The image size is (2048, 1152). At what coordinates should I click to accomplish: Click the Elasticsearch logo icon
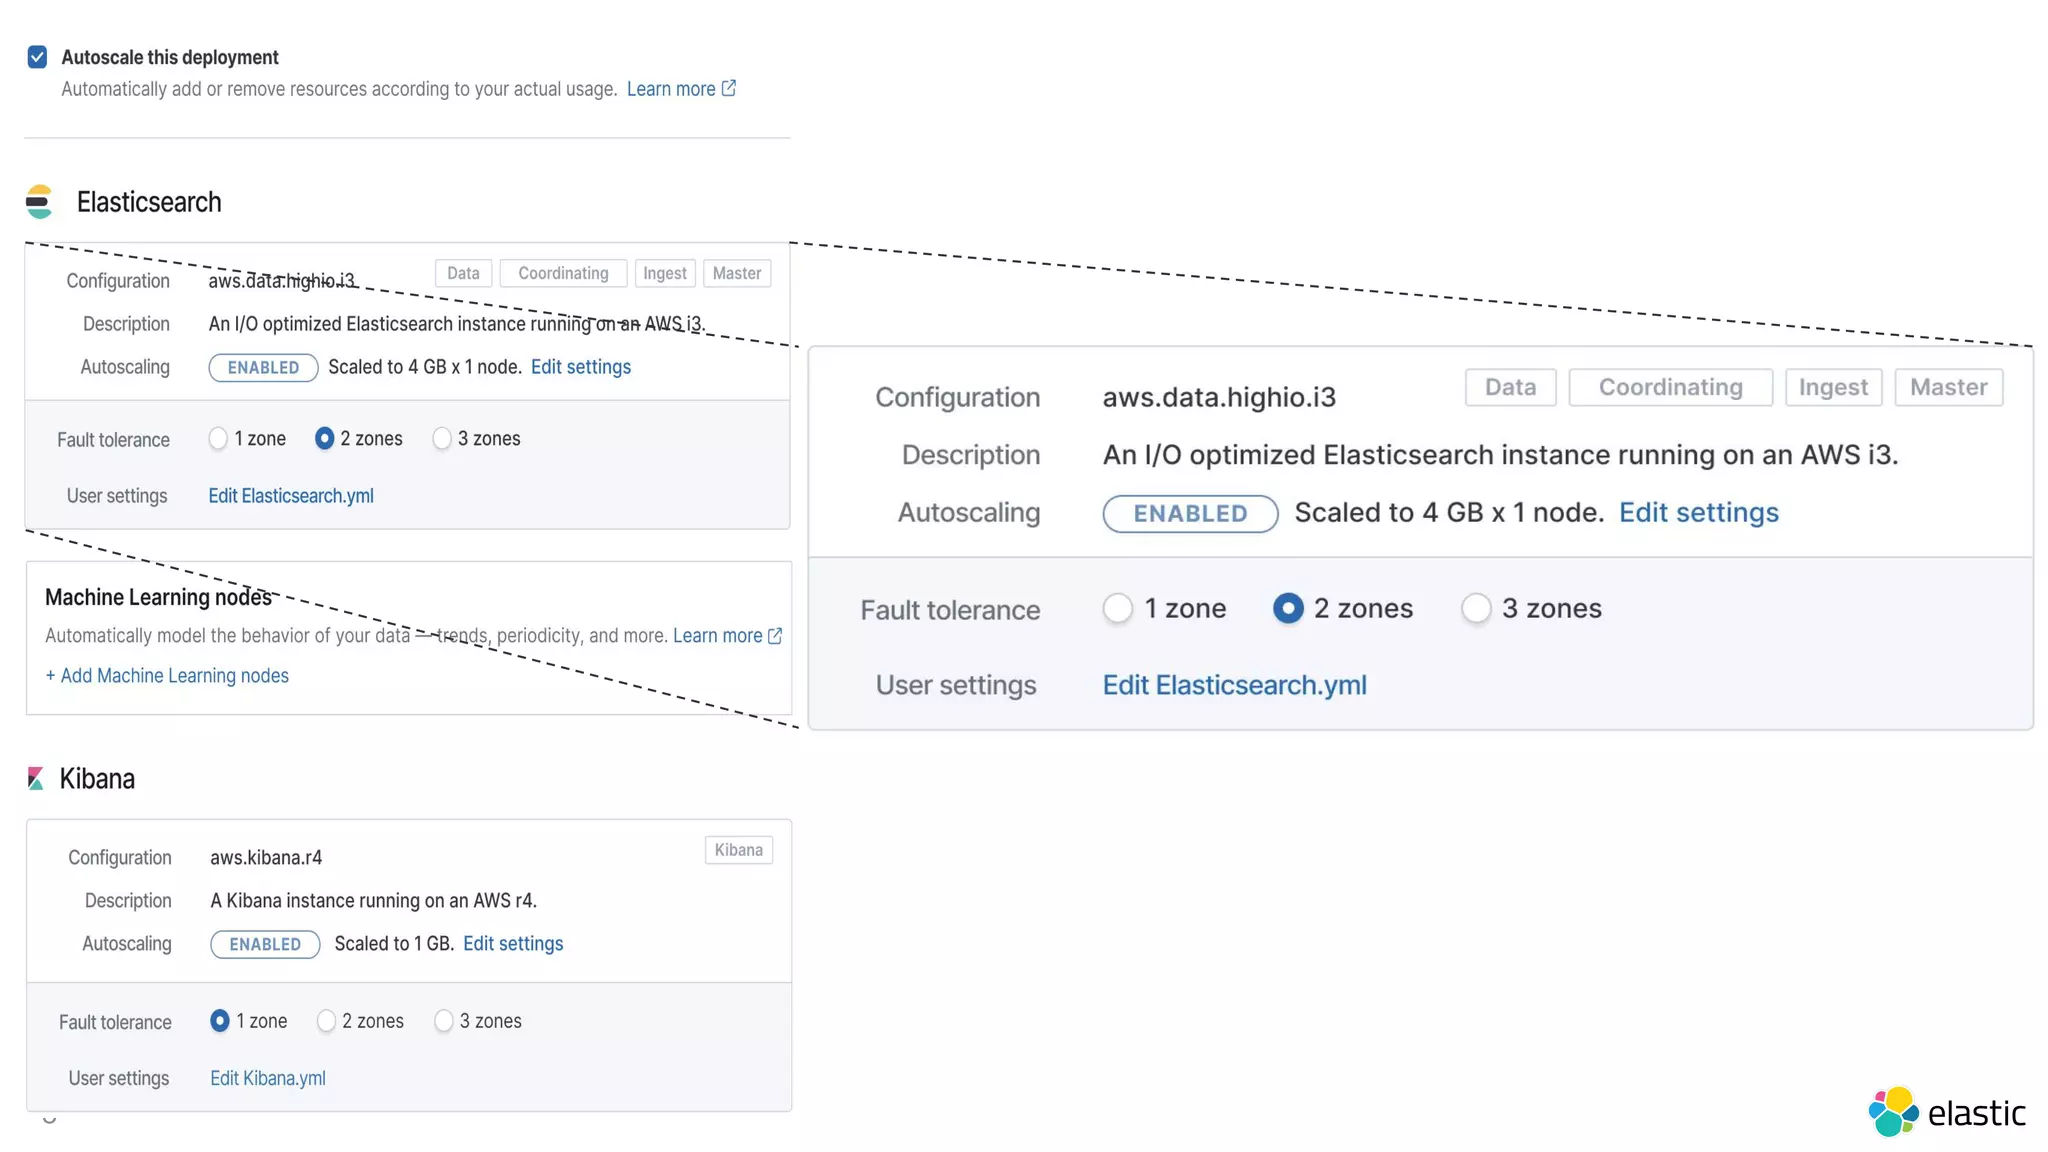(39, 202)
